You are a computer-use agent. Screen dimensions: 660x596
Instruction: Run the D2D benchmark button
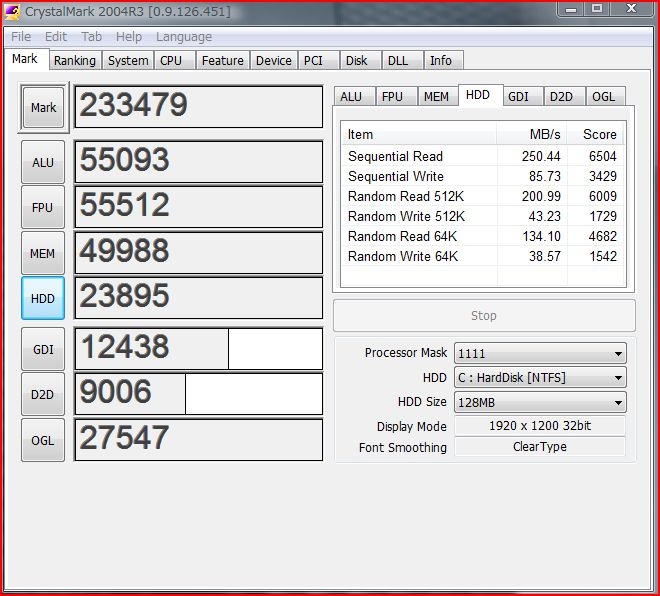coord(43,394)
